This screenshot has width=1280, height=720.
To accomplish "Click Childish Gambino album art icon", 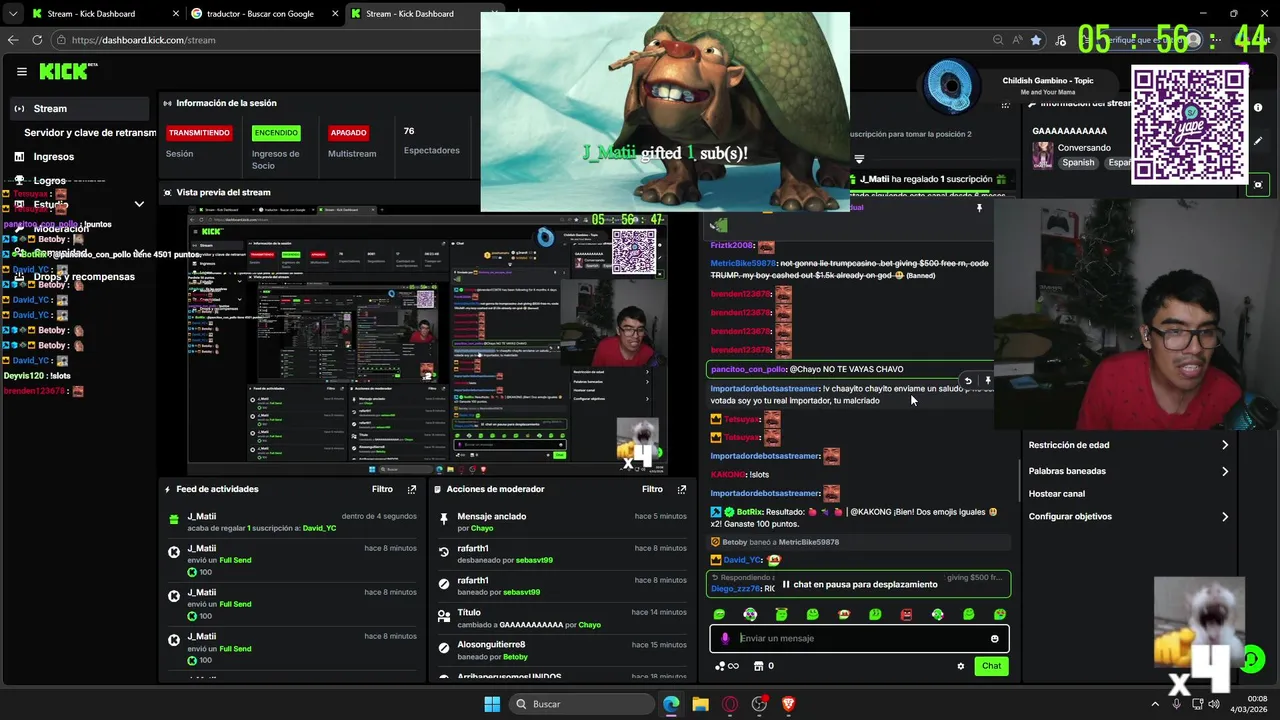I will [950, 86].
